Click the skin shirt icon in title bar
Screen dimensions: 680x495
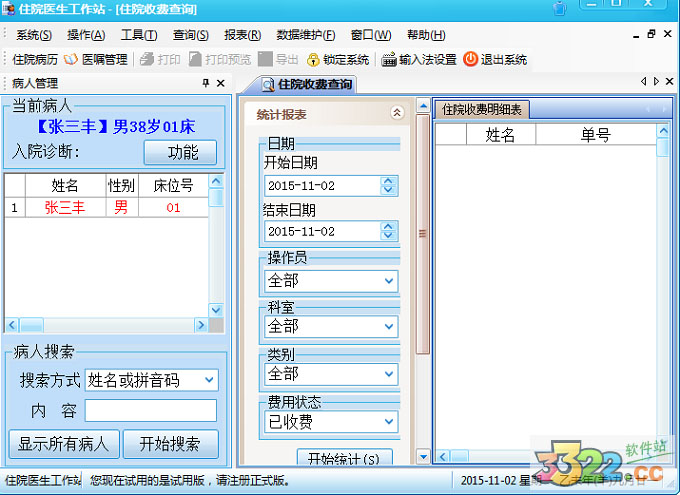pyautogui.click(x=559, y=8)
